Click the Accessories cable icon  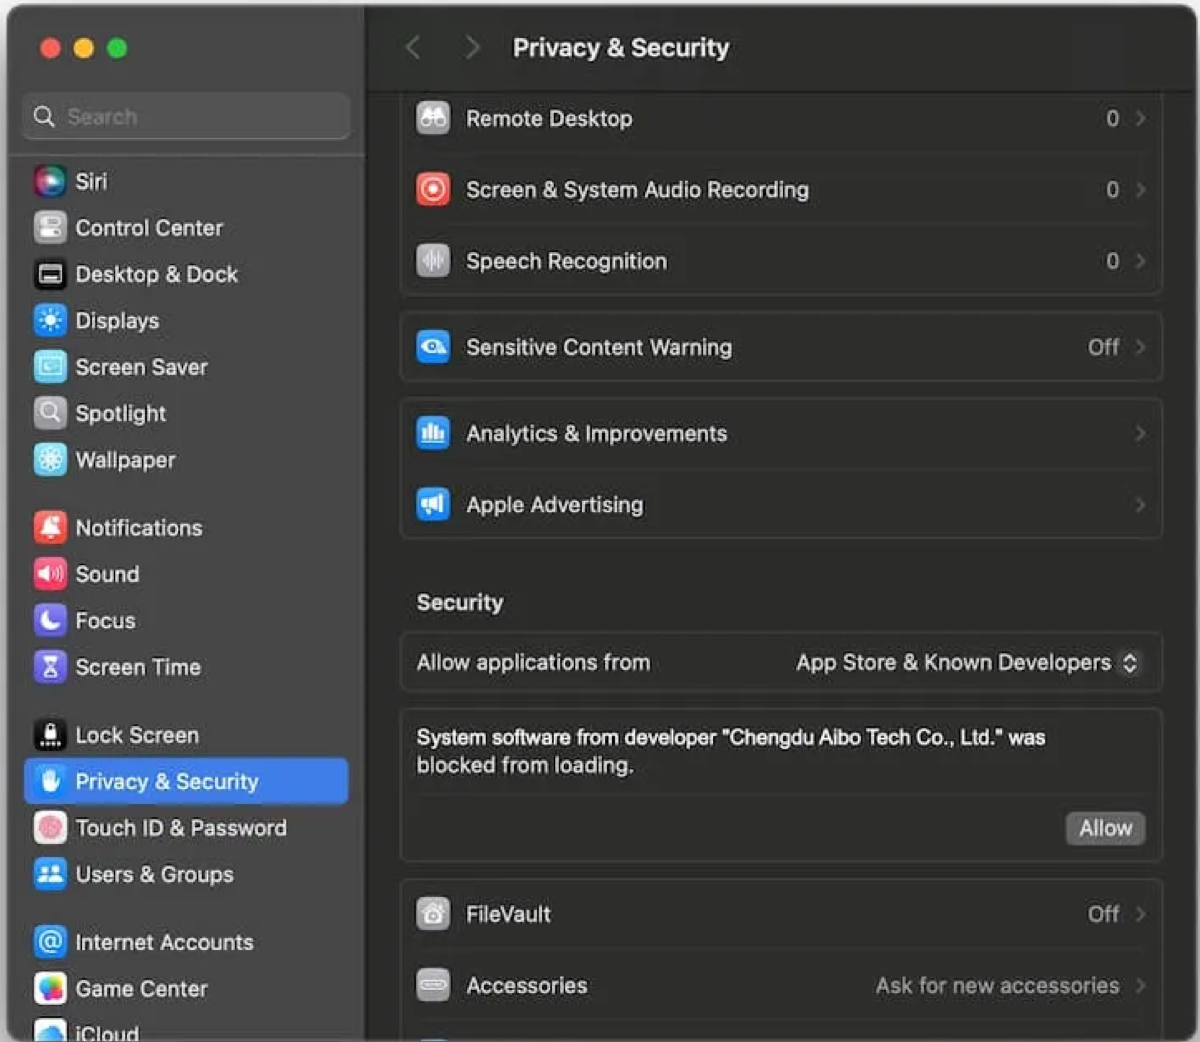click(x=433, y=985)
